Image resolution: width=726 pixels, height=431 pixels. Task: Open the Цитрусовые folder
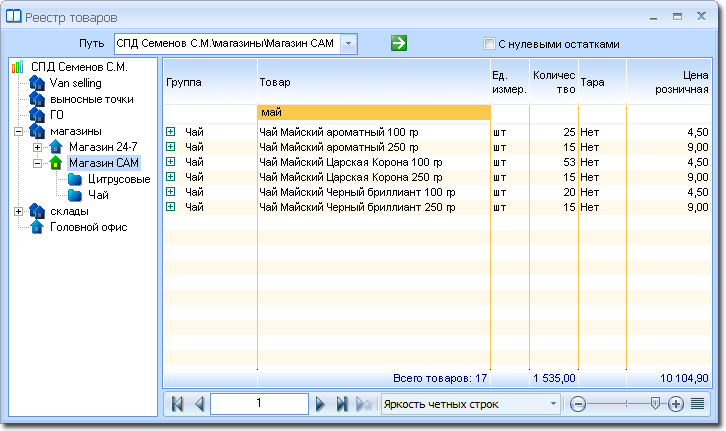pos(119,179)
